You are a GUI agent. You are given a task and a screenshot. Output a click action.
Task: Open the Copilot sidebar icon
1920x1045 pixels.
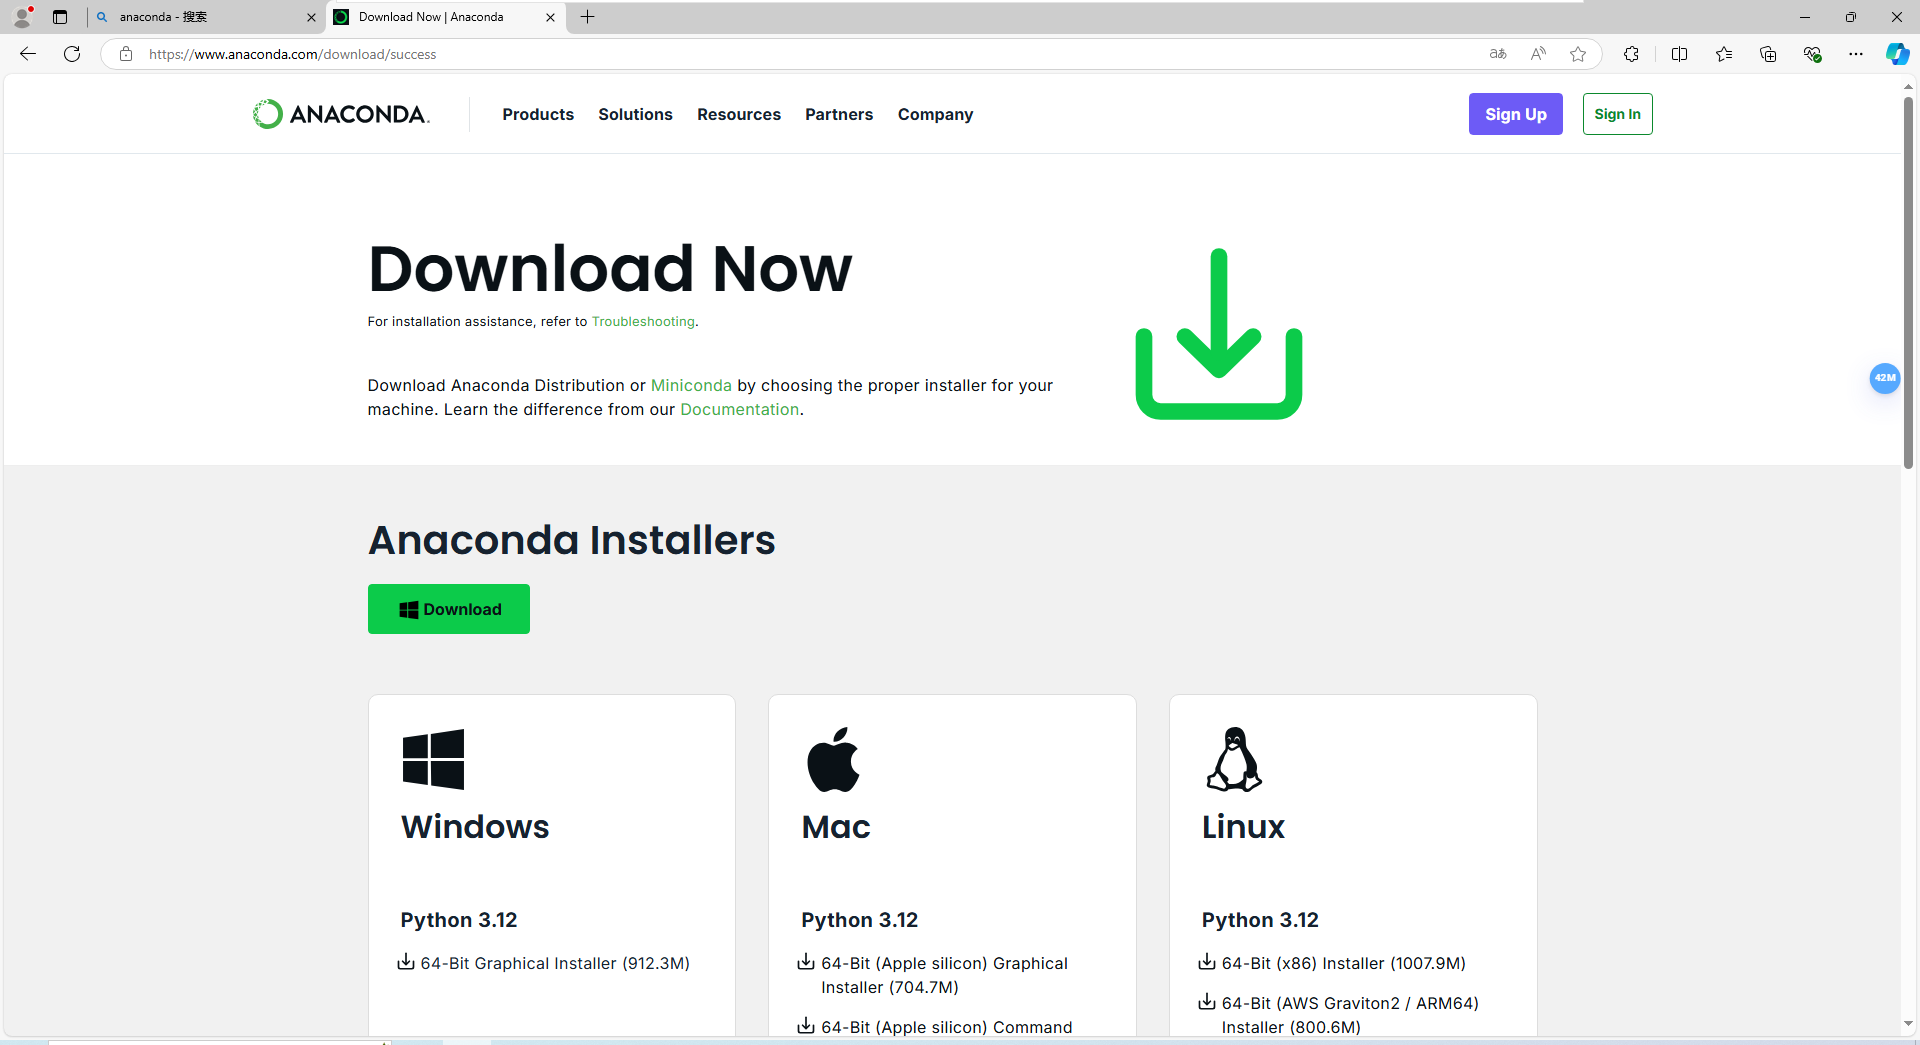pos(1896,54)
